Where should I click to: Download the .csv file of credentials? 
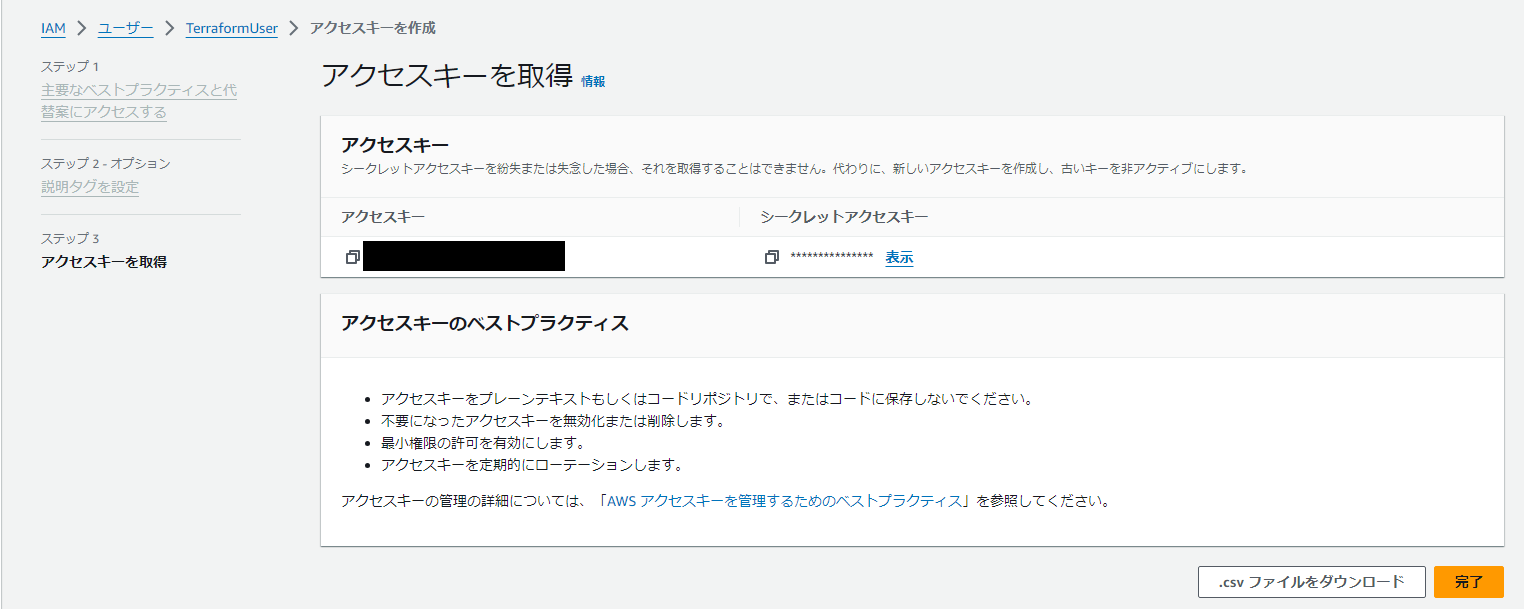pyautogui.click(x=1312, y=582)
